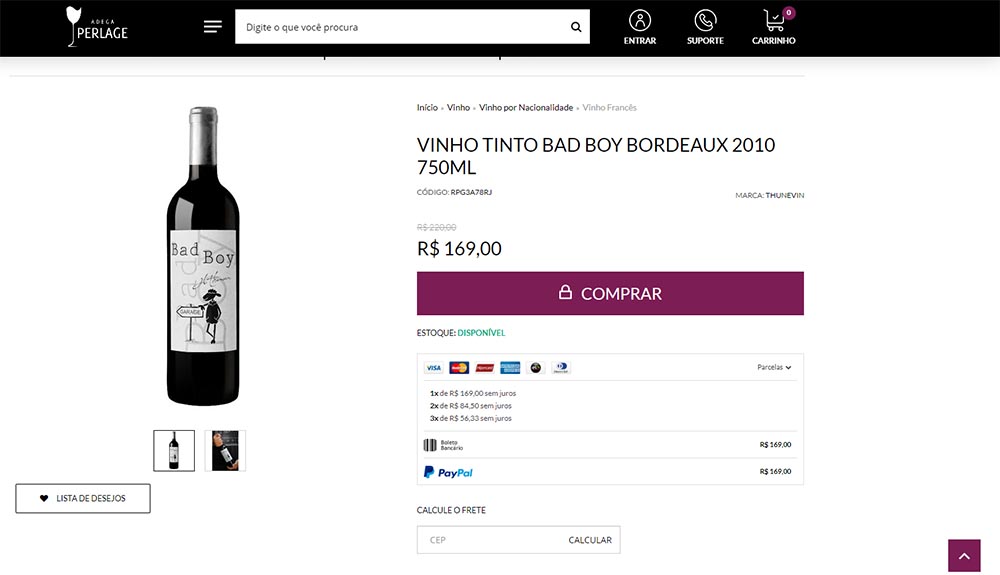The width and height of the screenshot is (1000, 575).
Task: Expand the Parcelas dropdown
Action: (774, 367)
